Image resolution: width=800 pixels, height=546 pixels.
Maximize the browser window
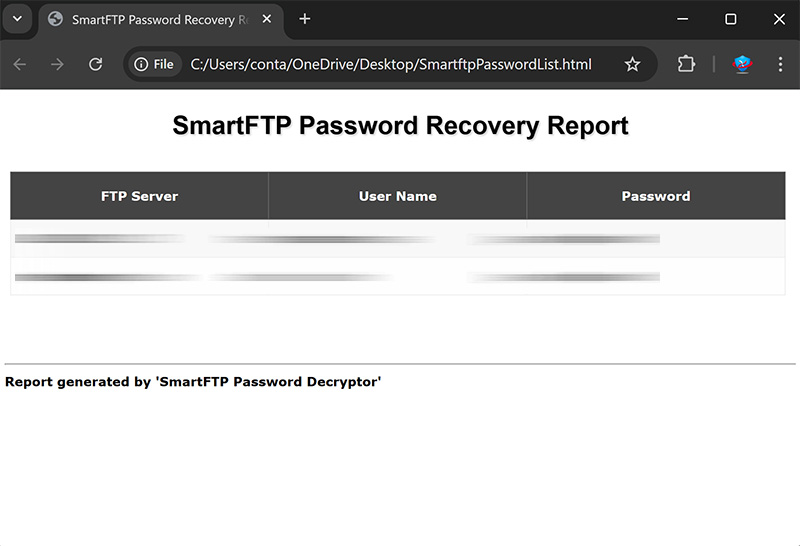tap(731, 19)
